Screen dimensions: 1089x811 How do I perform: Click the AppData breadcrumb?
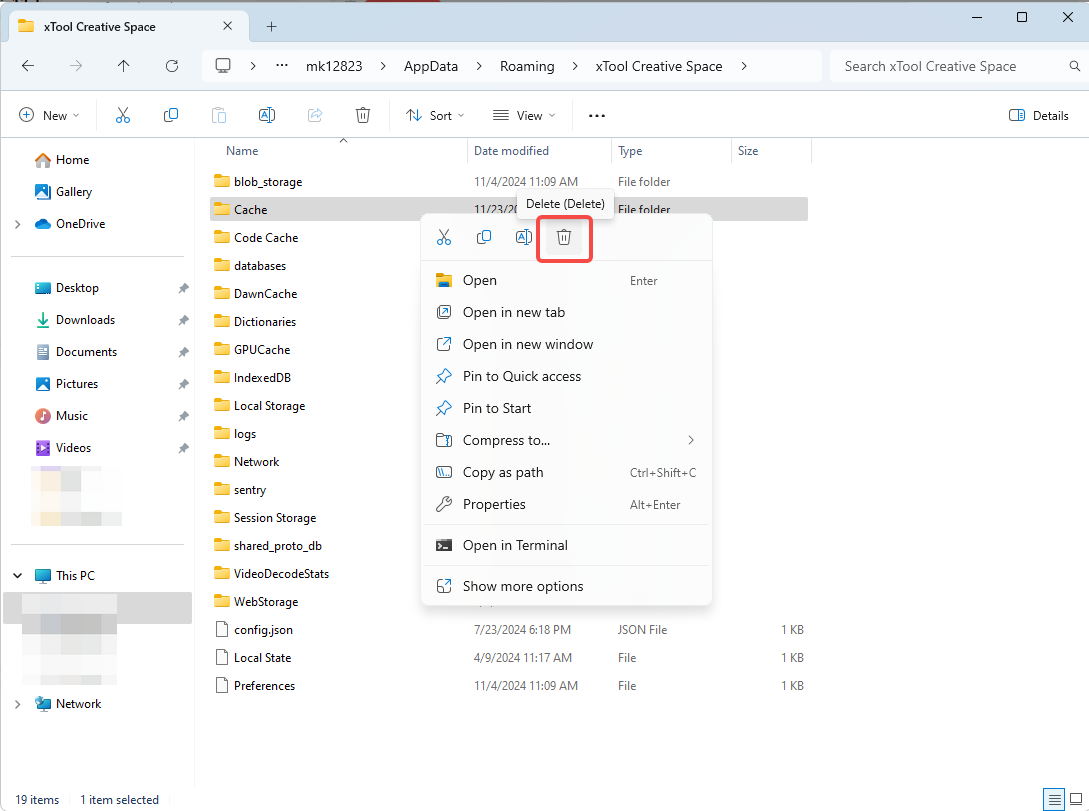coord(431,66)
